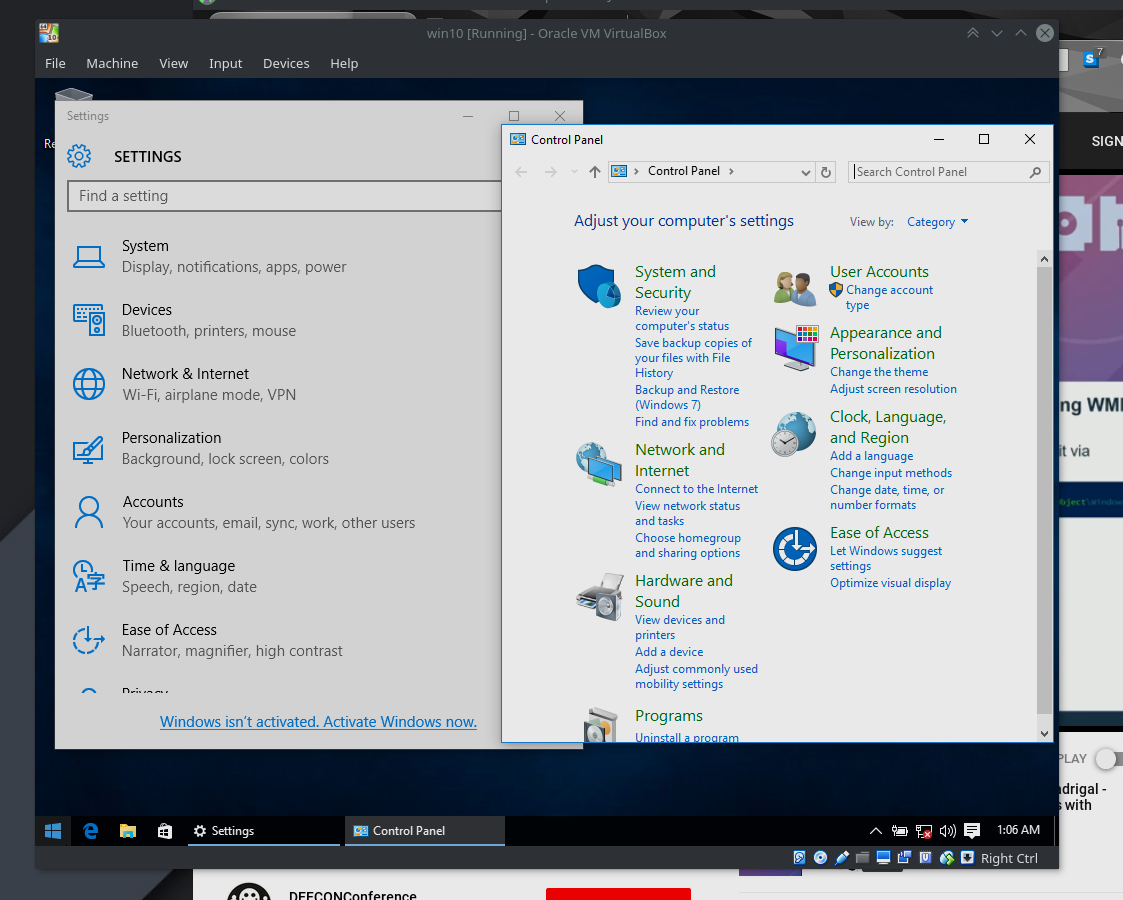Open Change the theme link
This screenshot has width=1123, height=900.
(879, 372)
